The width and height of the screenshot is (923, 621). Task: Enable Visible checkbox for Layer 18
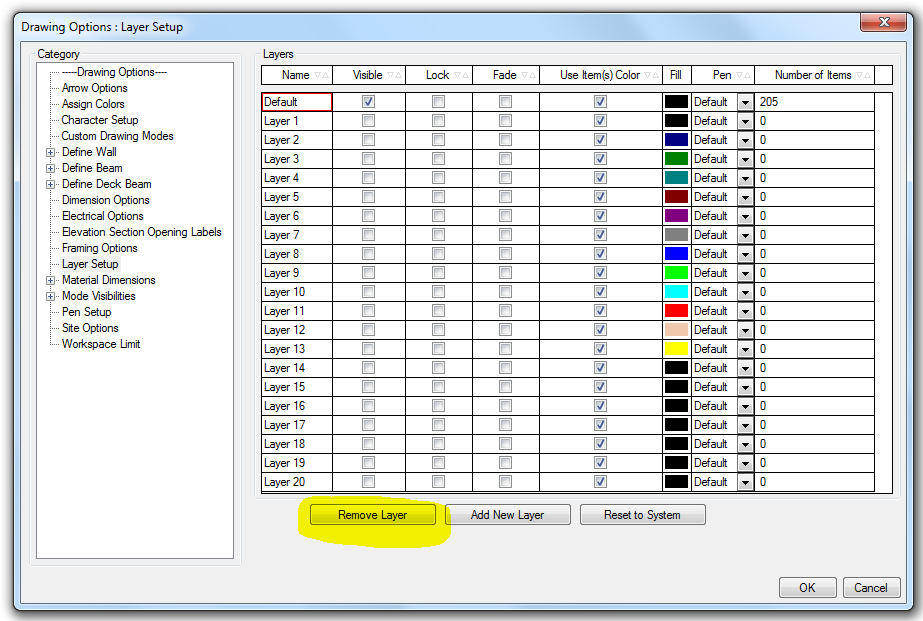pos(368,444)
